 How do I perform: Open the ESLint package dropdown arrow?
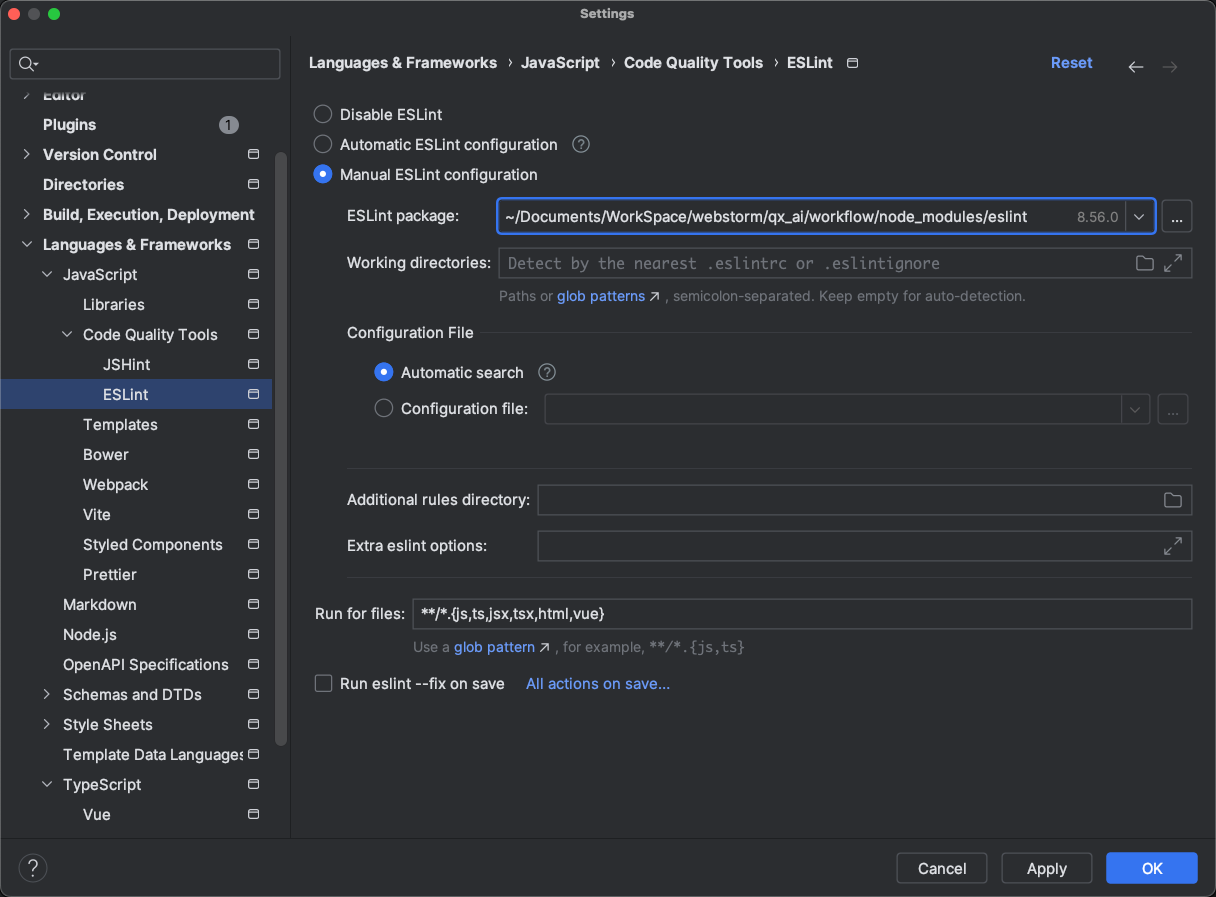pos(1139,216)
